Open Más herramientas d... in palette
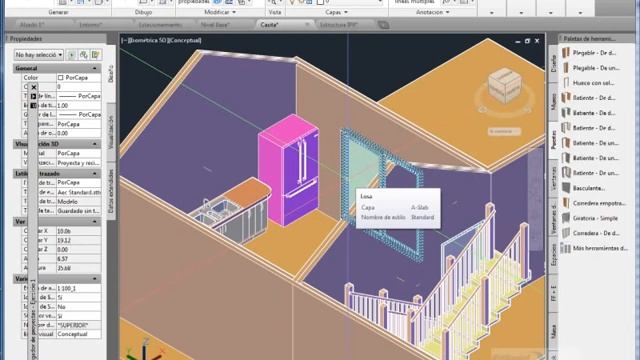The height and width of the screenshot is (360, 640). pyautogui.click(x=594, y=248)
